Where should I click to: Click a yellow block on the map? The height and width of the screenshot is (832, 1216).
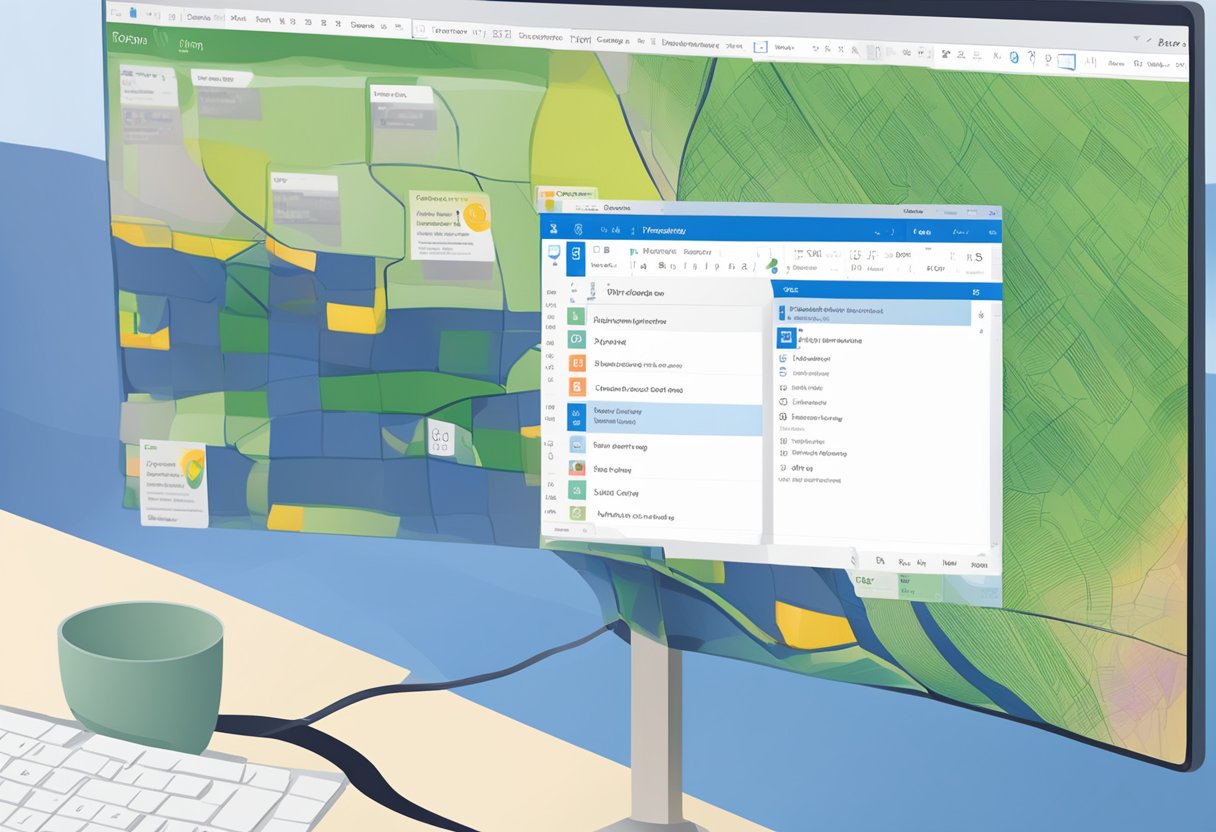coord(355,318)
